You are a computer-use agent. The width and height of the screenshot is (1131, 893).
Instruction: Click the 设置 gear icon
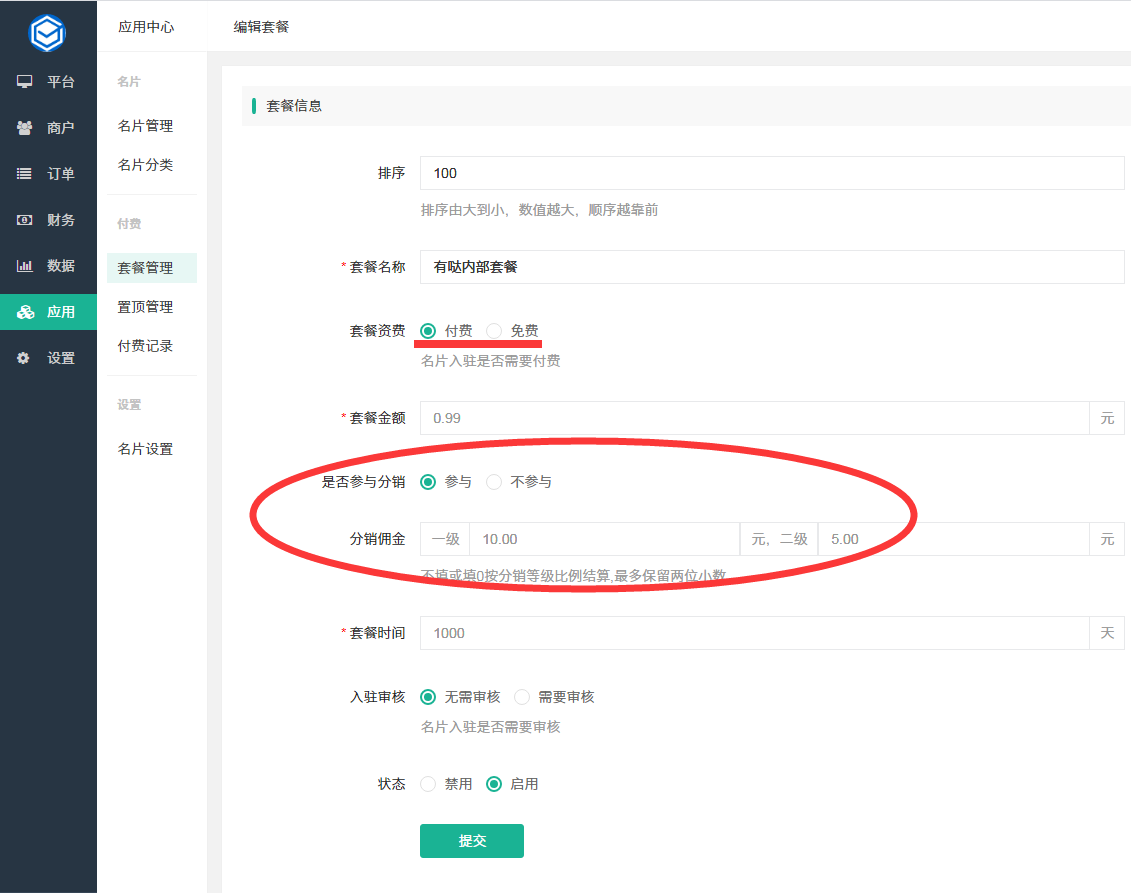point(23,358)
